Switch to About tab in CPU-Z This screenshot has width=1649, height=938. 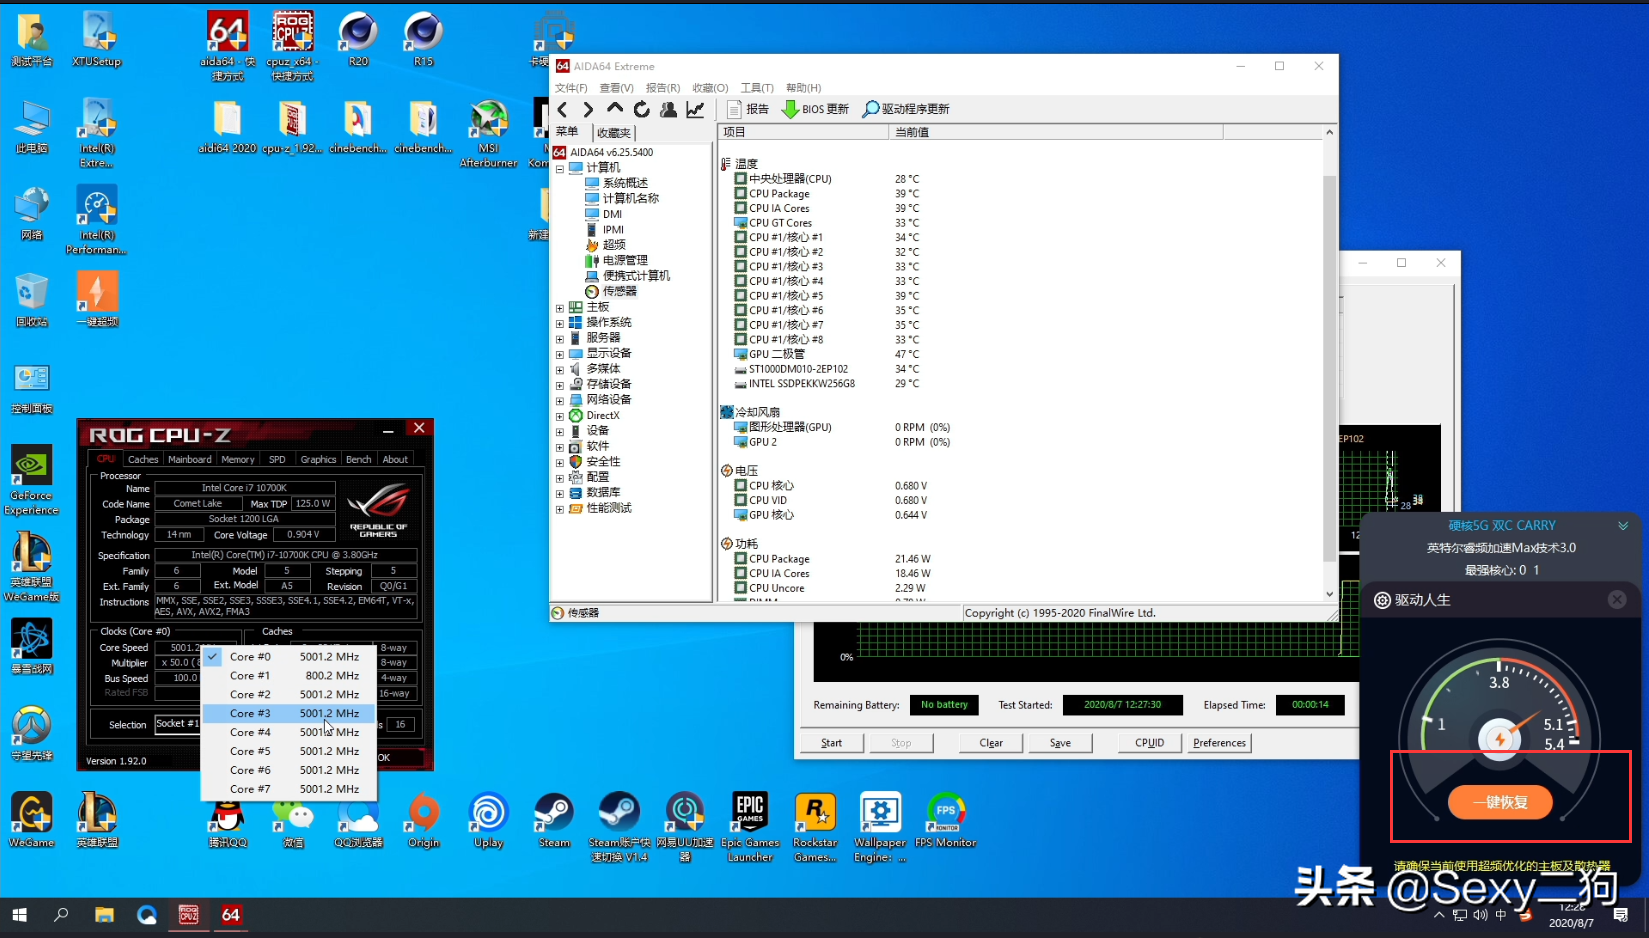395,459
